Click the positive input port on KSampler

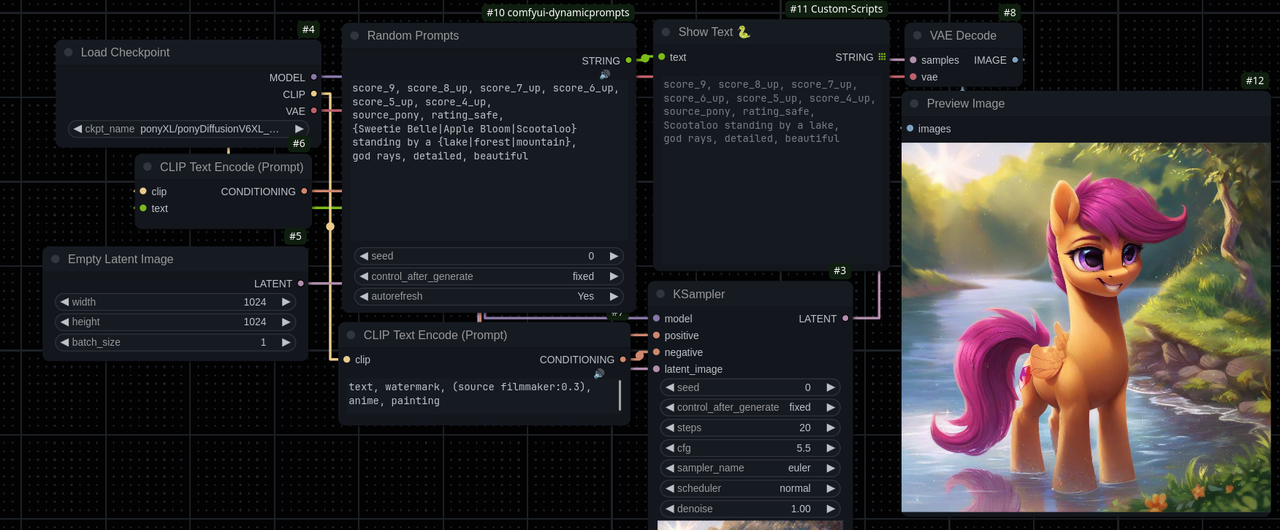(656, 335)
